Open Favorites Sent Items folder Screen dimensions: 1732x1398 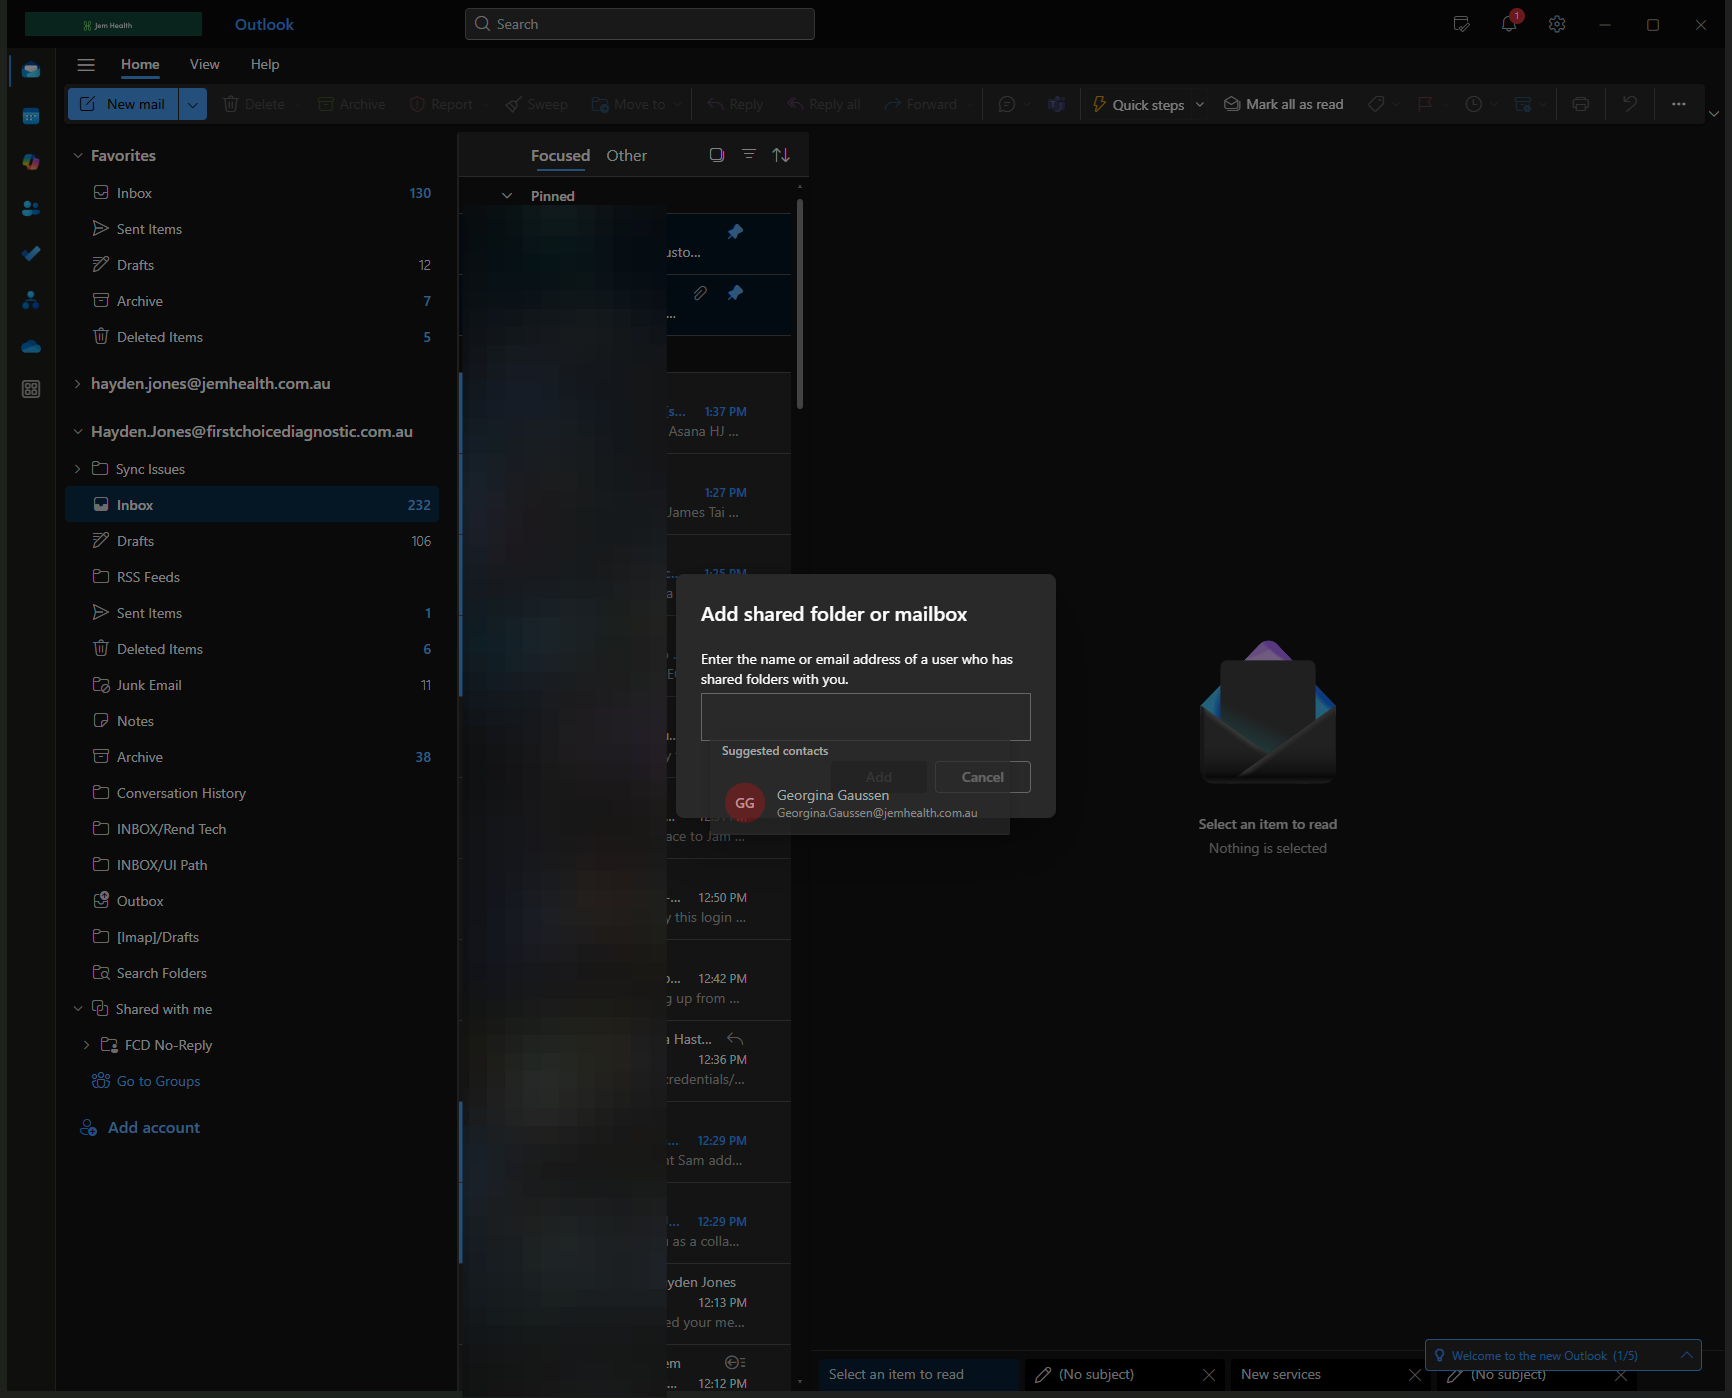[x=252, y=229]
